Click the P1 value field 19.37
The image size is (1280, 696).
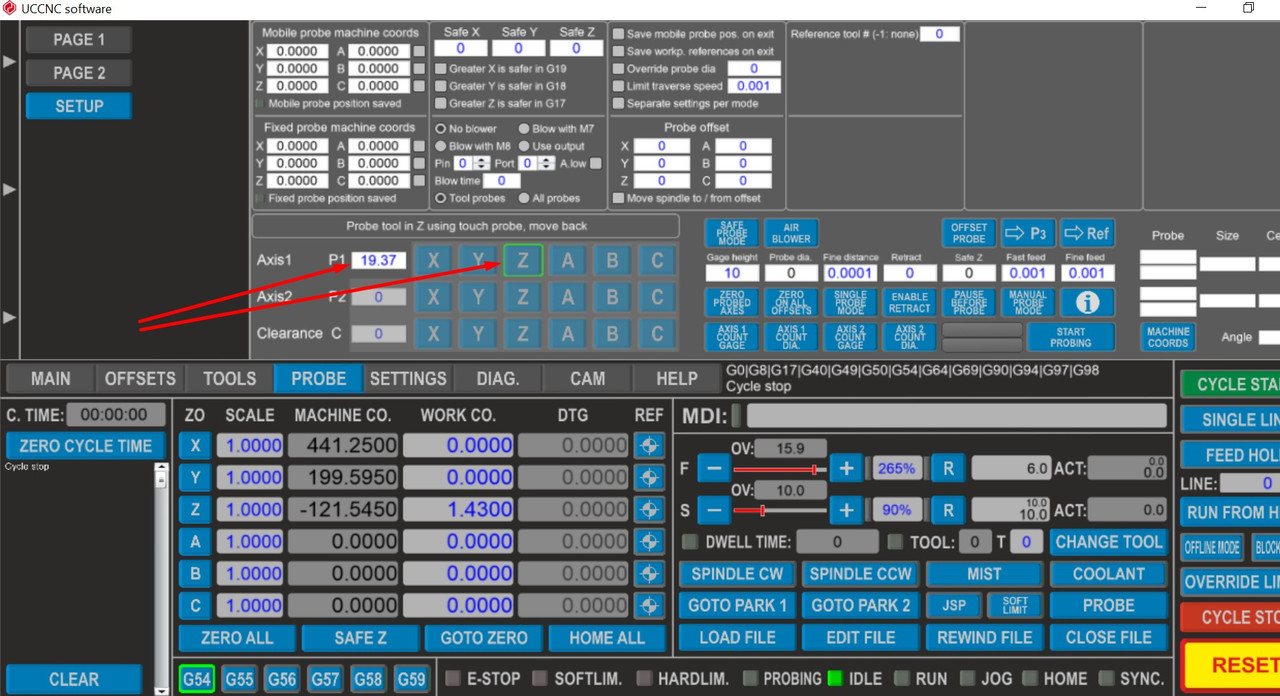click(378, 260)
